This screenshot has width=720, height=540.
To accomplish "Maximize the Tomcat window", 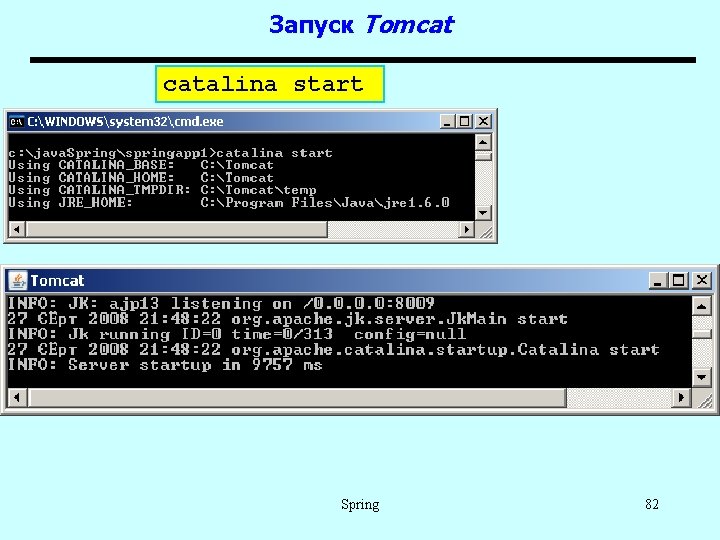I will [x=679, y=280].
